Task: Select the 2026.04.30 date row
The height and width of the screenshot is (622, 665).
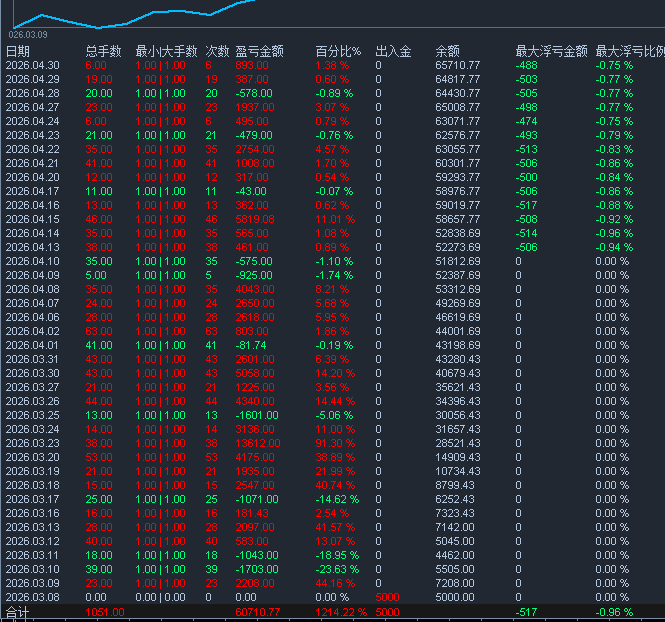Action: [32, 65]
